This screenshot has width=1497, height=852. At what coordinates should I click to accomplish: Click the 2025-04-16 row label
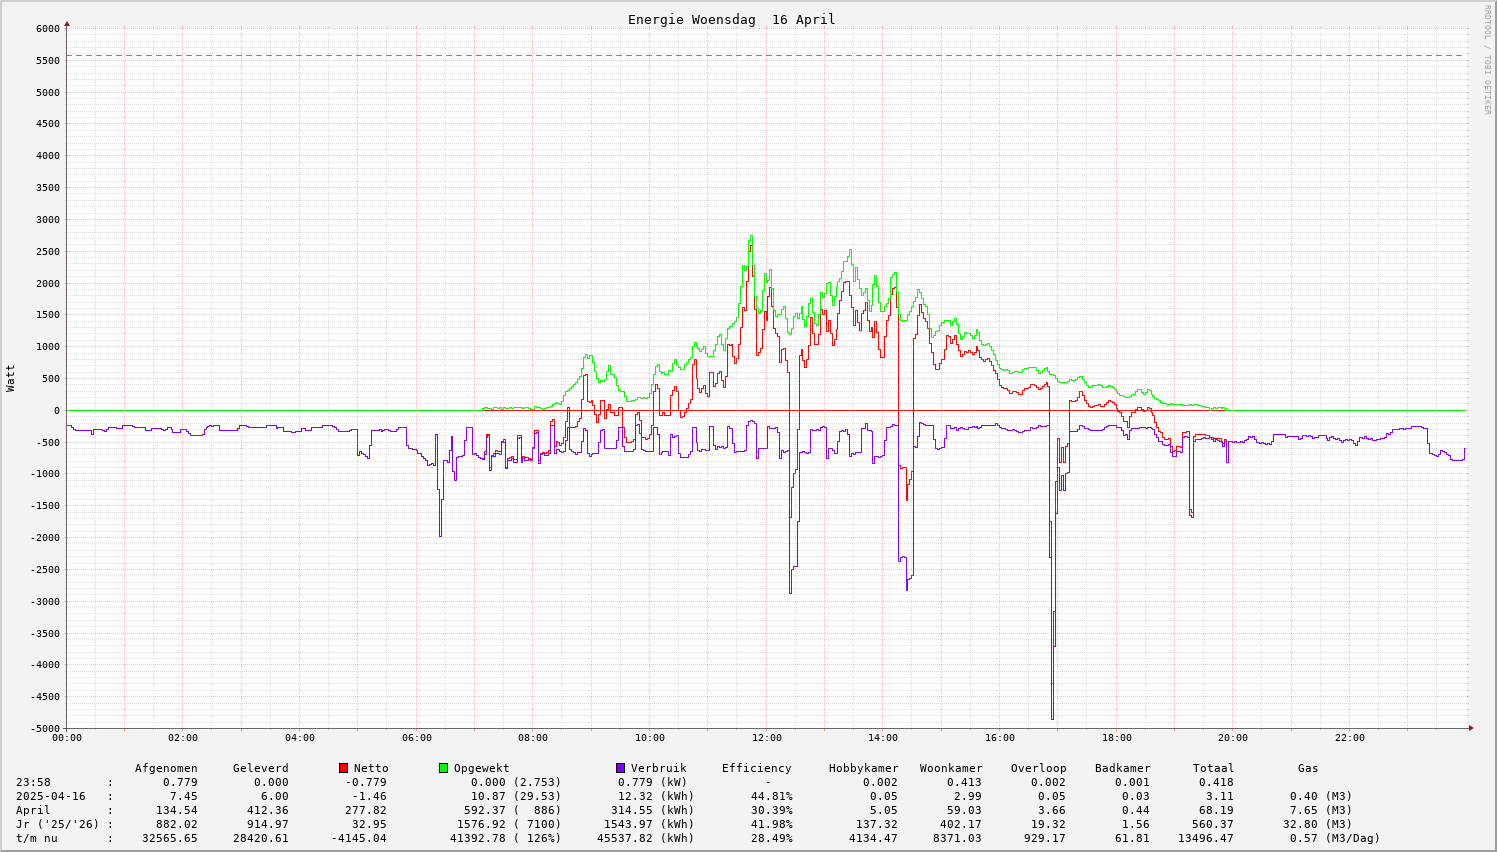[50, 796]
